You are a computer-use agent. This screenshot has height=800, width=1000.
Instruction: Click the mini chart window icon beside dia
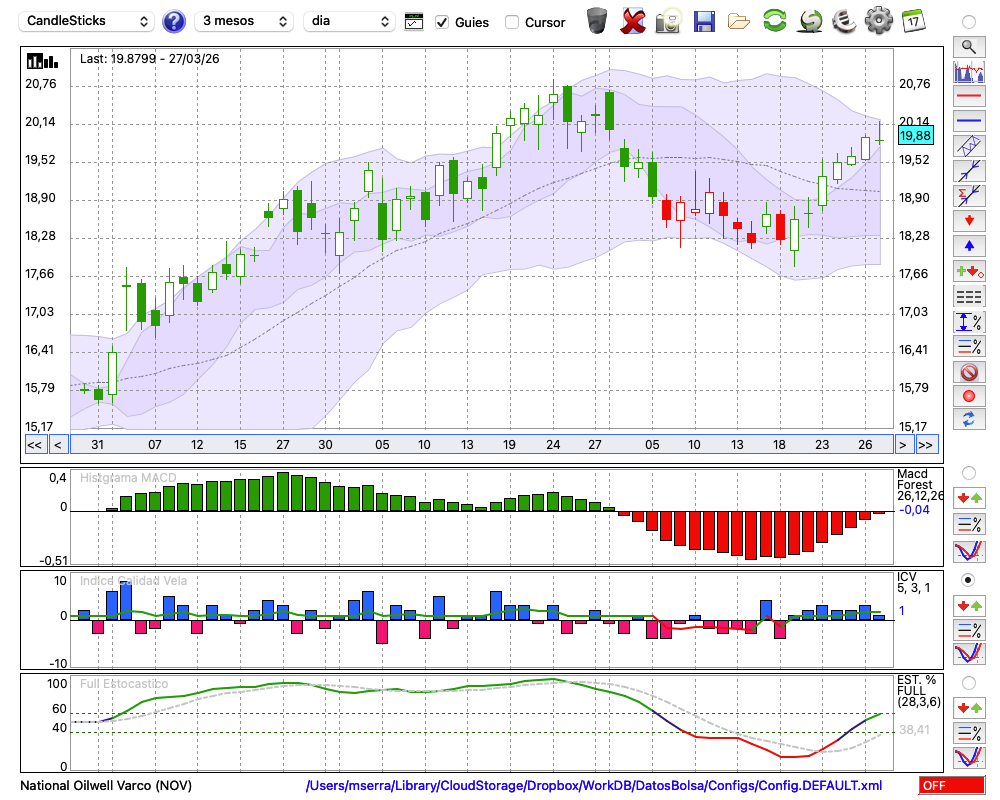(x=414, y=22)
